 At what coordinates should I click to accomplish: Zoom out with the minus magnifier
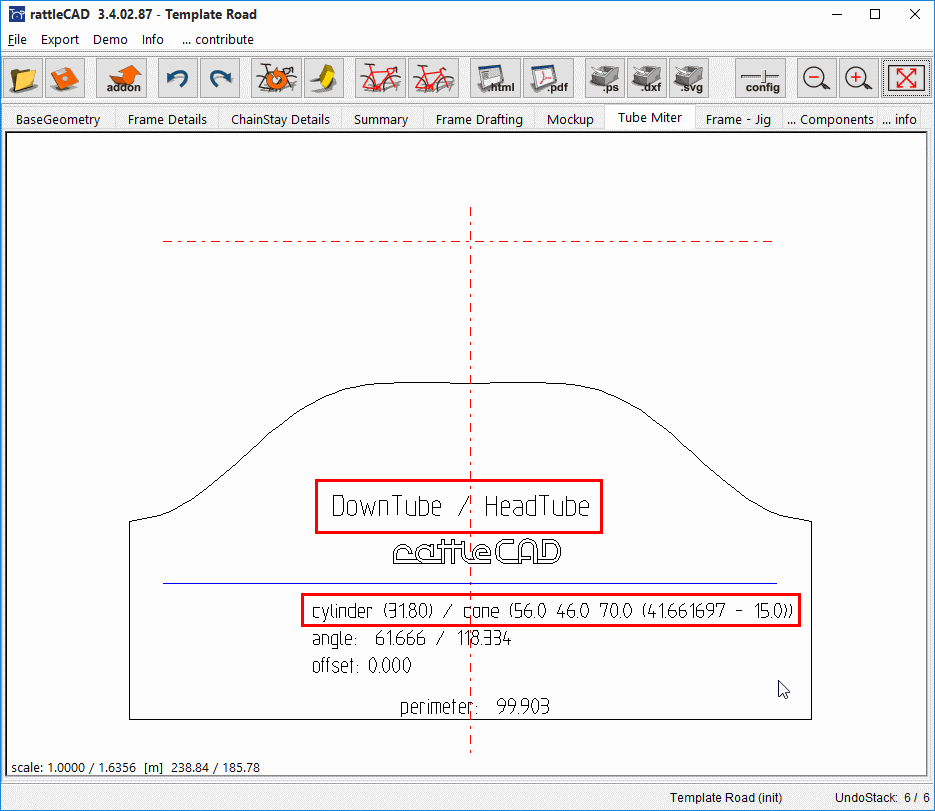[x=816, y=78]
